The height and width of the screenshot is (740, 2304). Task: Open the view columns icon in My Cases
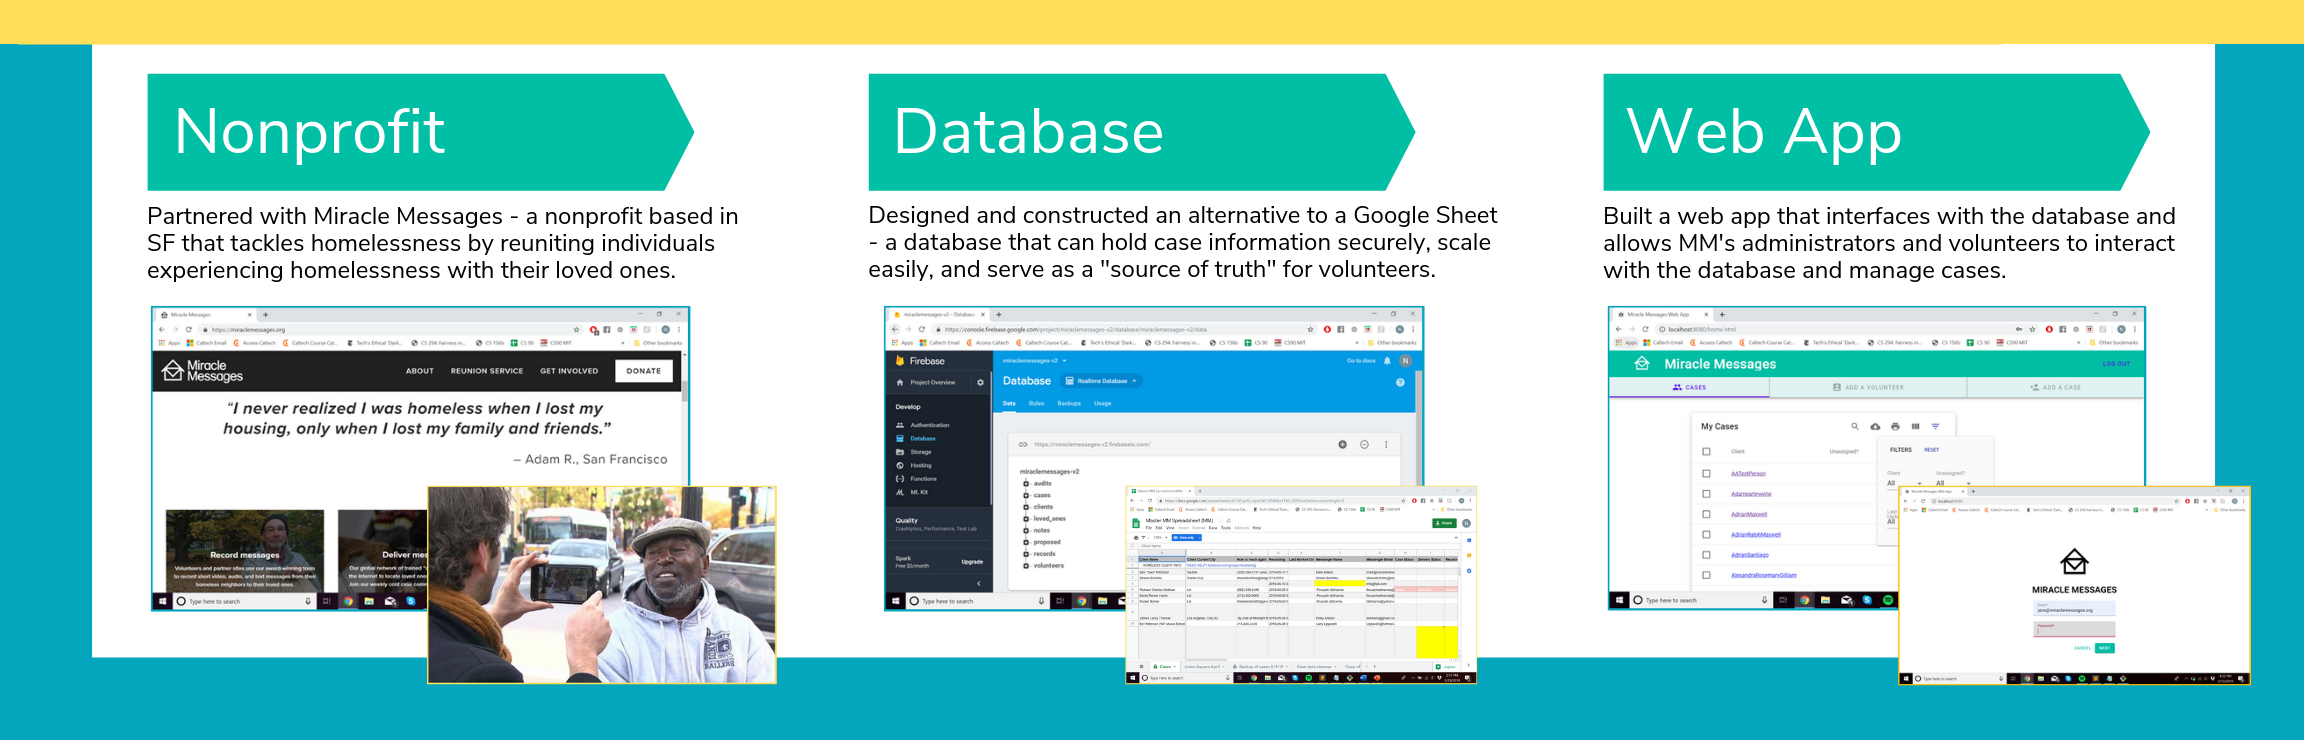click(1915, 427)
